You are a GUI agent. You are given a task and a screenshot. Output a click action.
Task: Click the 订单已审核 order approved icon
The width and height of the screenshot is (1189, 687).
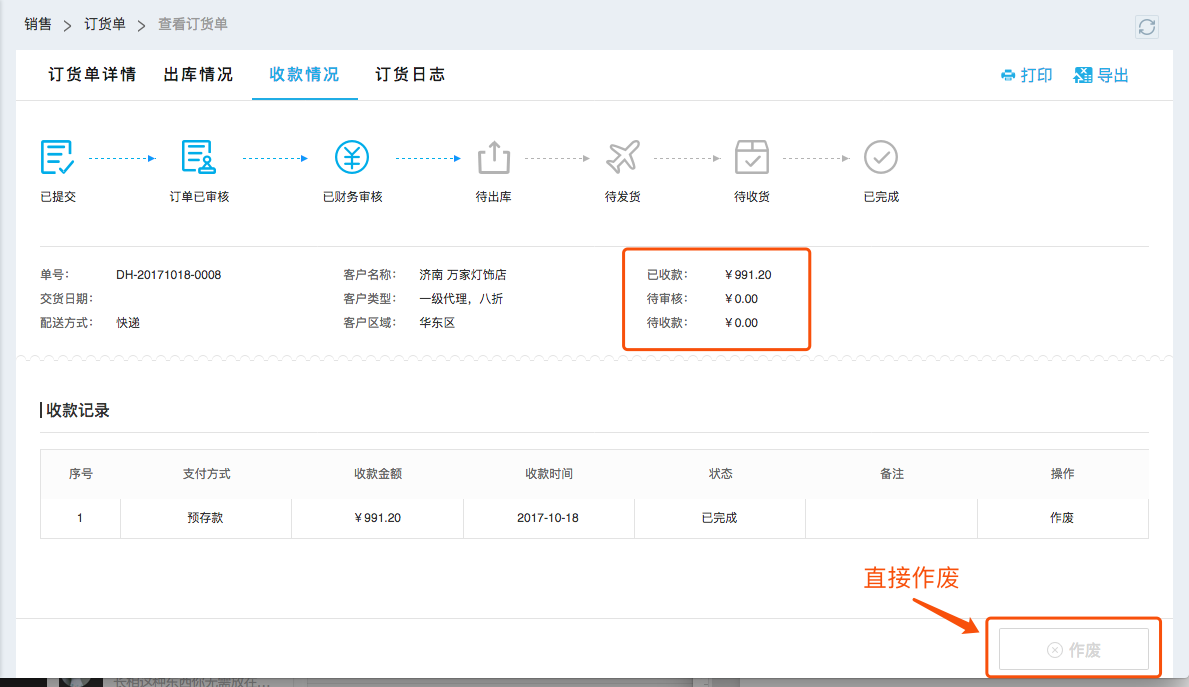click(x=198, y=157)
